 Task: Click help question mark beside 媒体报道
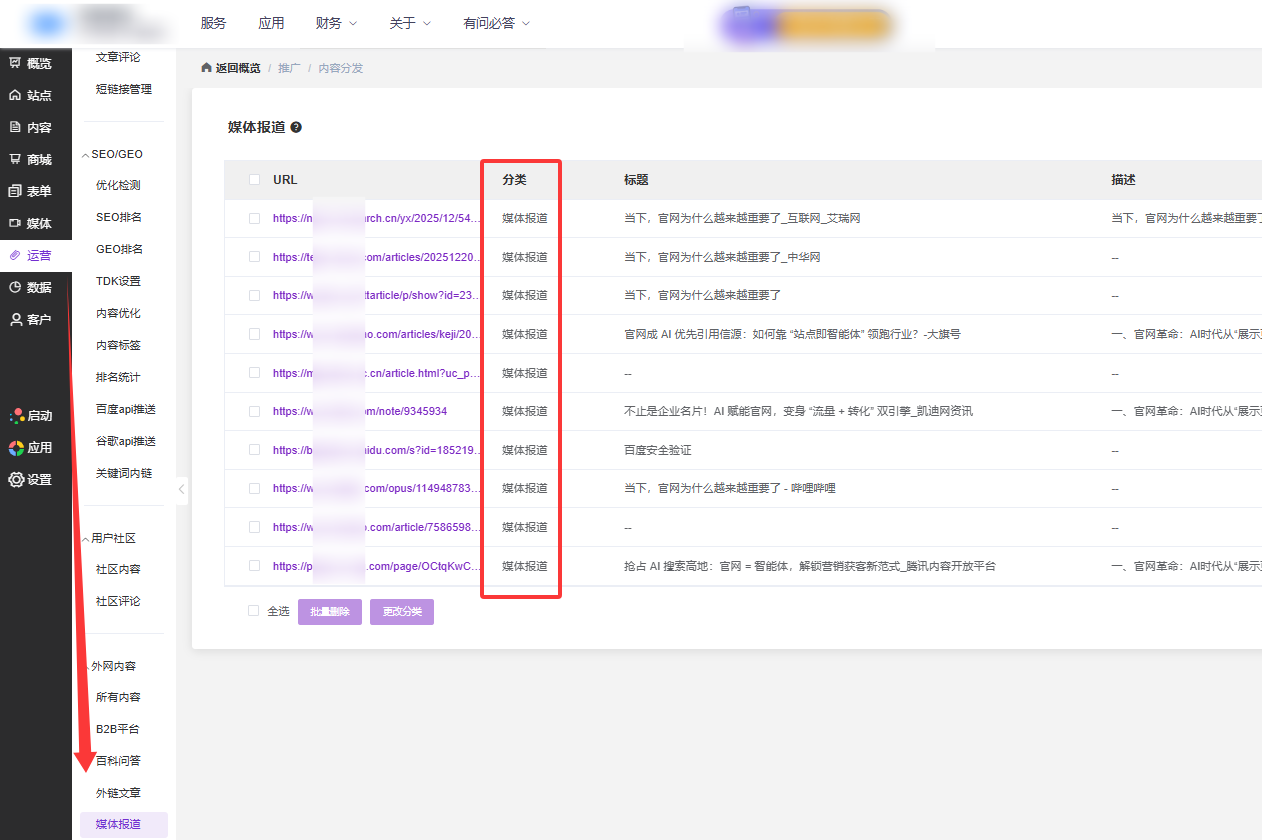tap(296, 128)
